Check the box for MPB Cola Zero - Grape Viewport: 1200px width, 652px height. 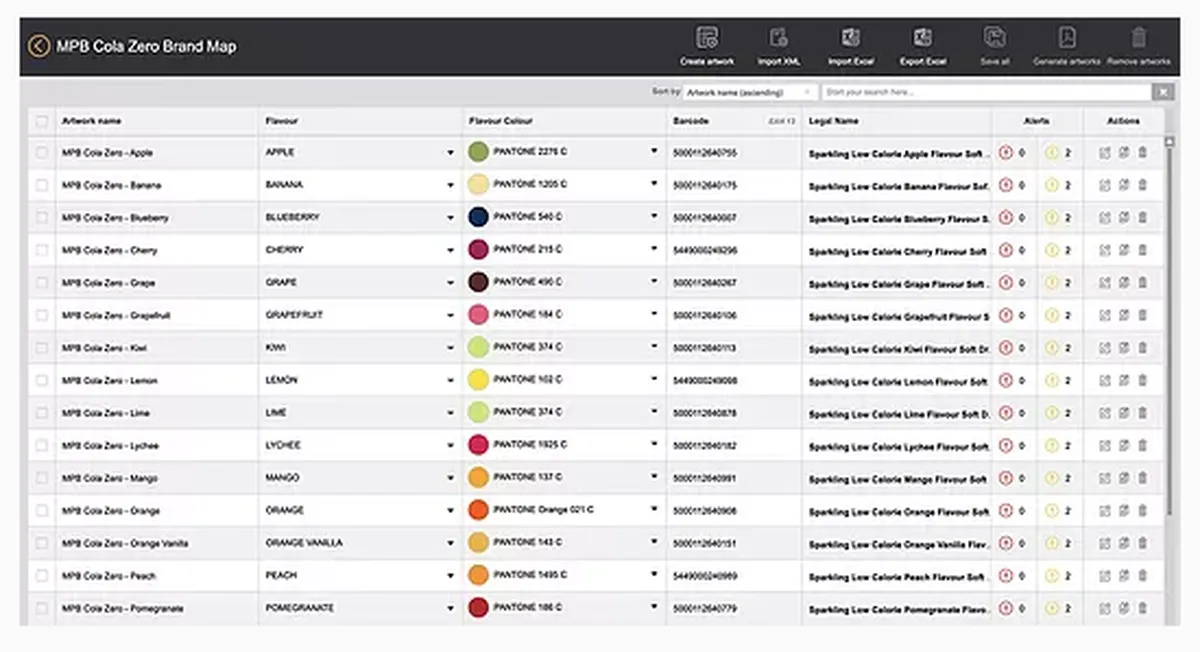(x=41, y=283)
